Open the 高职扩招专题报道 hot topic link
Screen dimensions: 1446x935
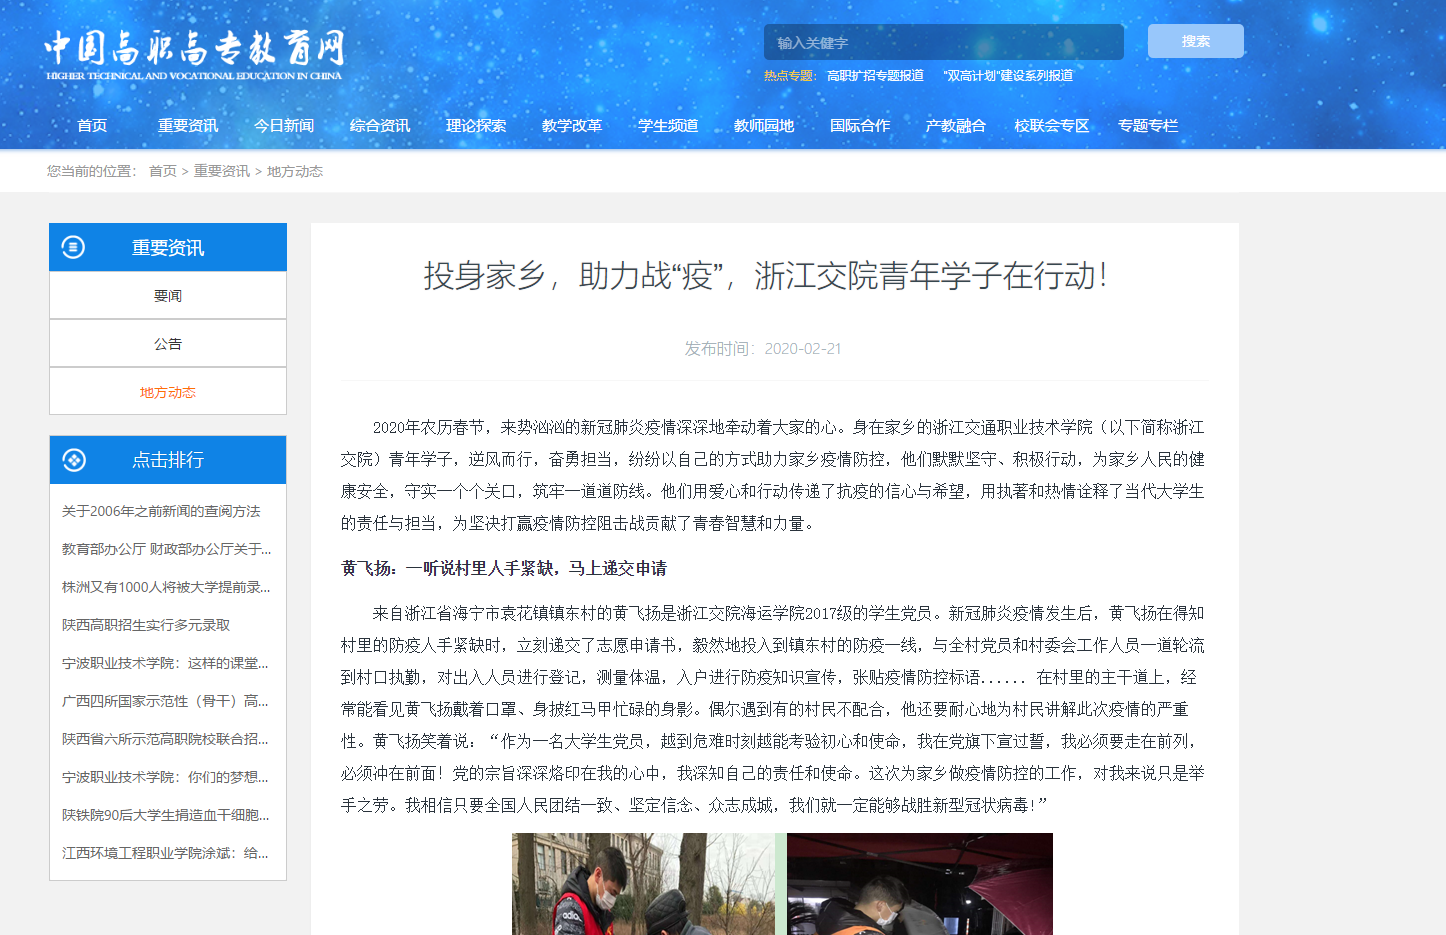pyautogui.click(x=875, y=76)
